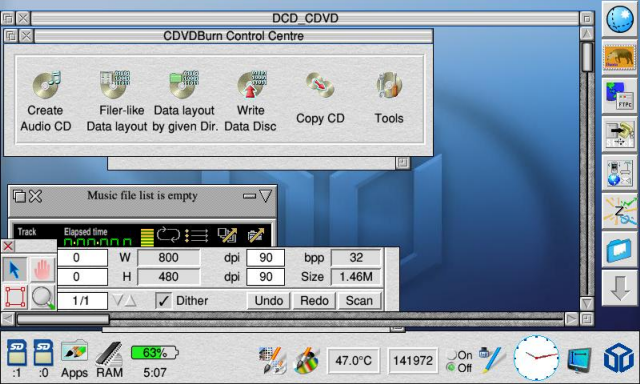
Task: Click the analog clock on icon bar
Action: (x=536, y=357)
